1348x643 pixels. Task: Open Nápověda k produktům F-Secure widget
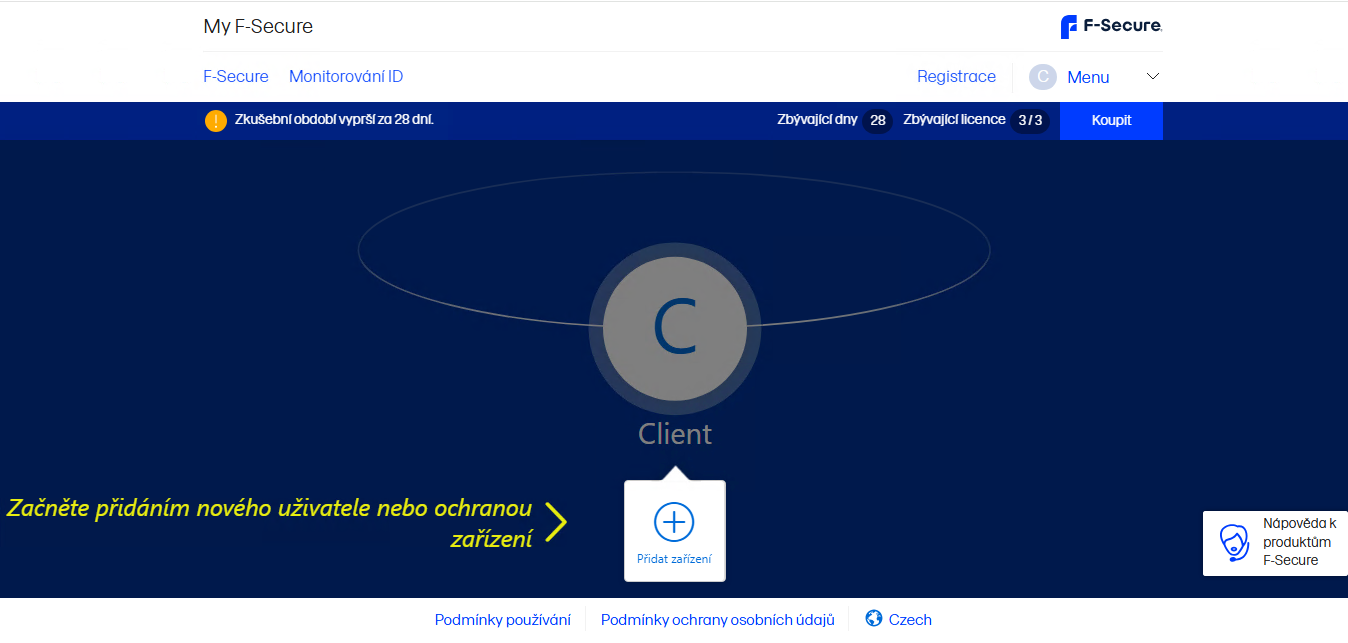[x=1275, y=543]
